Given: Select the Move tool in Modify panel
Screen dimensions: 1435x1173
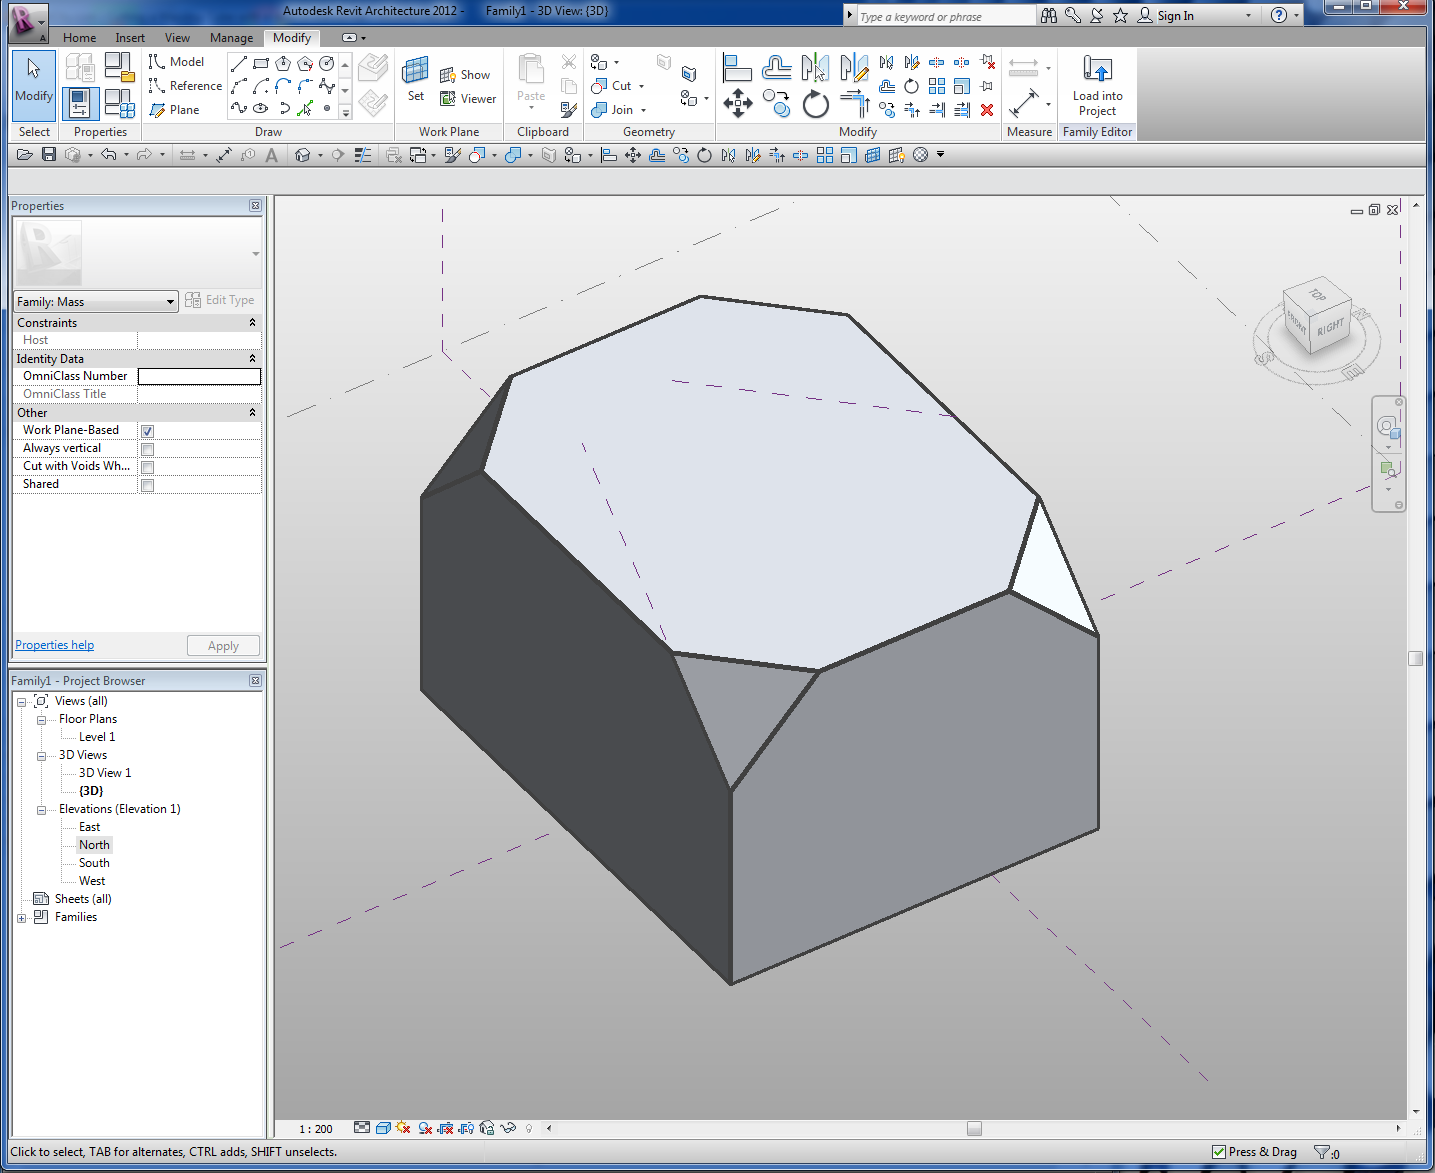Looking at the screenshot, I should 738,102.
